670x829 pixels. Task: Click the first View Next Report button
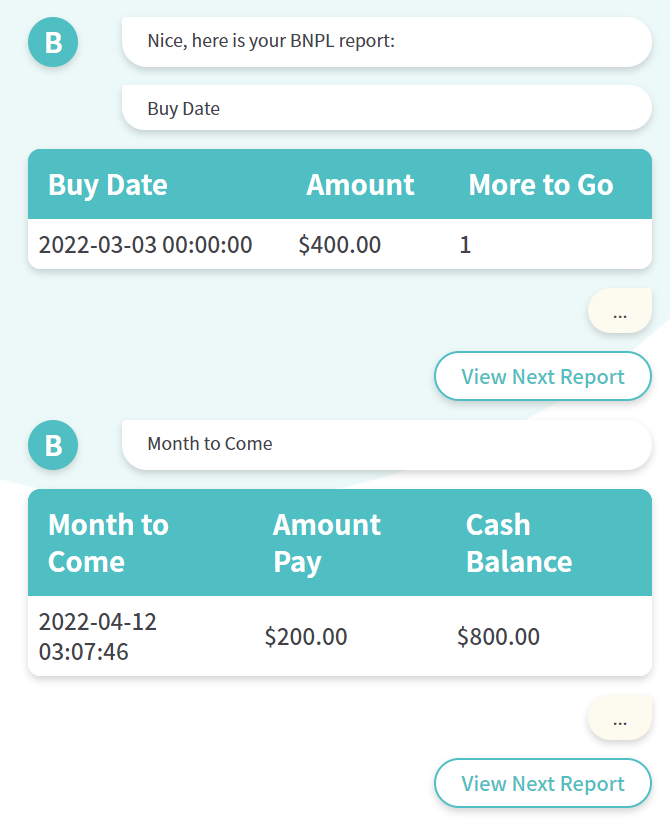tap(543, 376)
